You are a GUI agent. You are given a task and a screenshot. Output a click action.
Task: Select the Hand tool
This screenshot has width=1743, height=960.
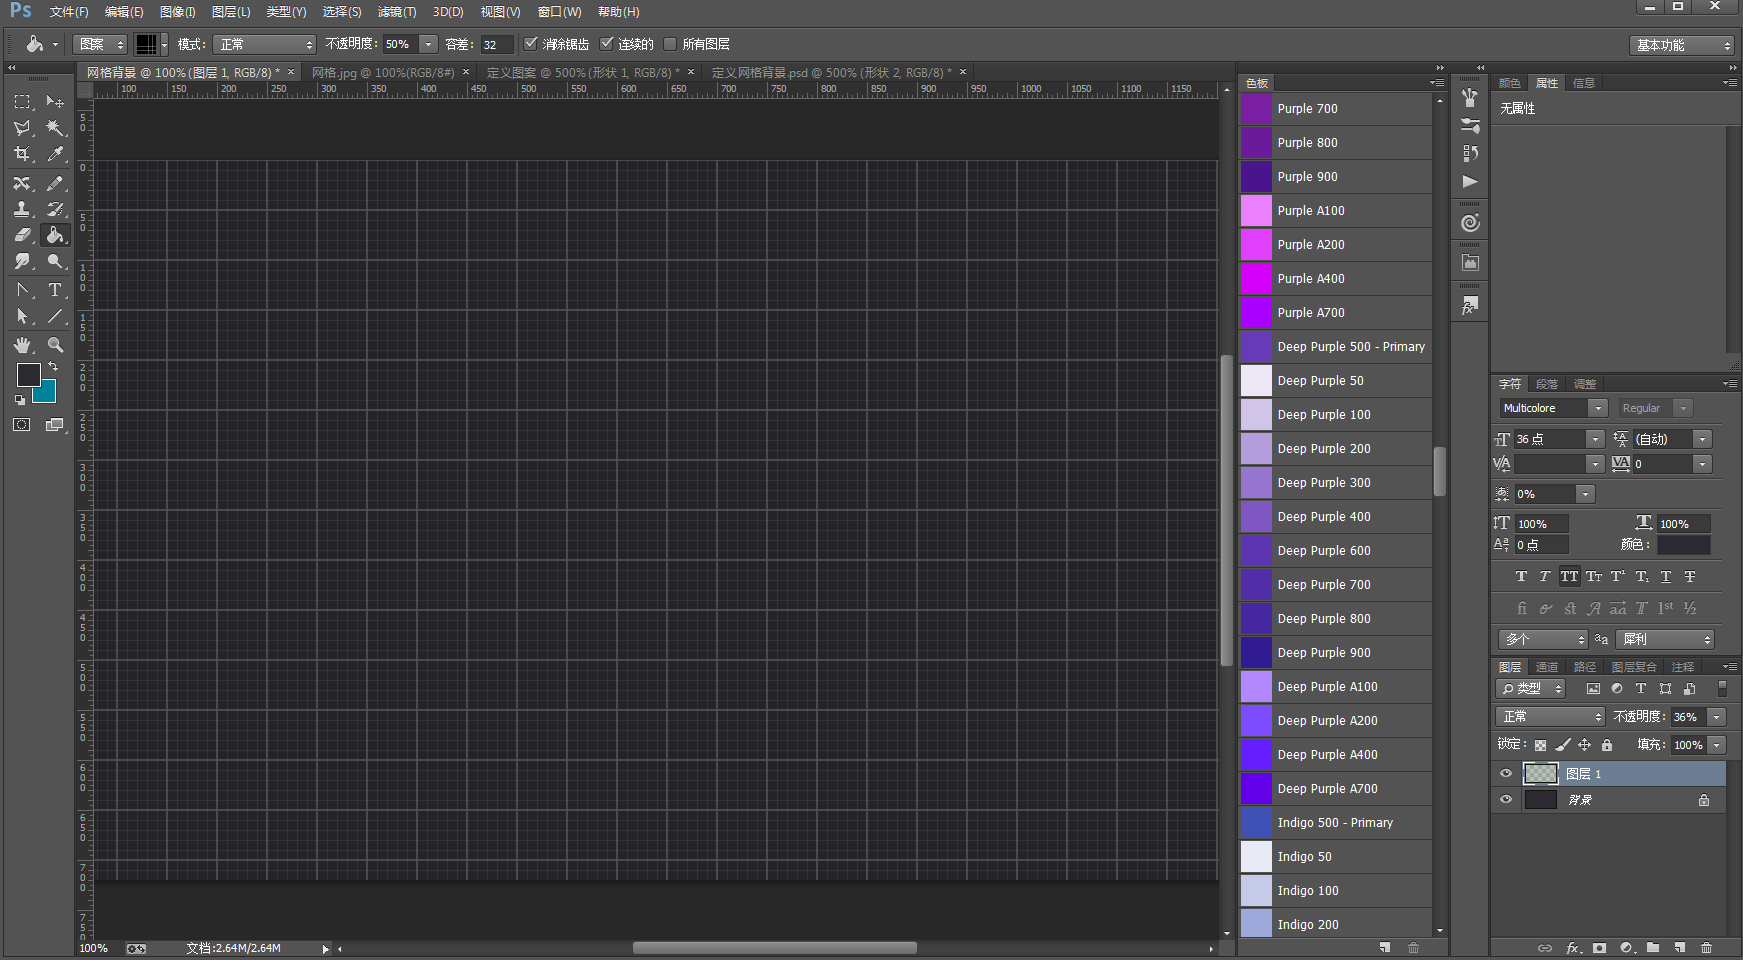tap(22, 345)
